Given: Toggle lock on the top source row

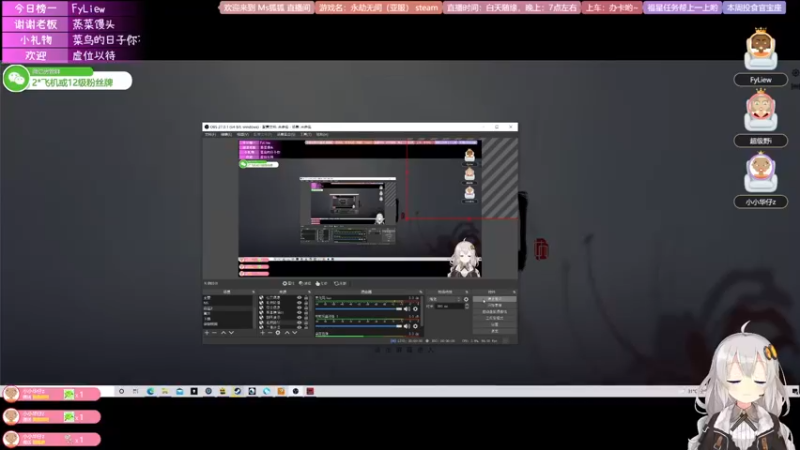Looking at the screenshot, I should pos(306,297).
